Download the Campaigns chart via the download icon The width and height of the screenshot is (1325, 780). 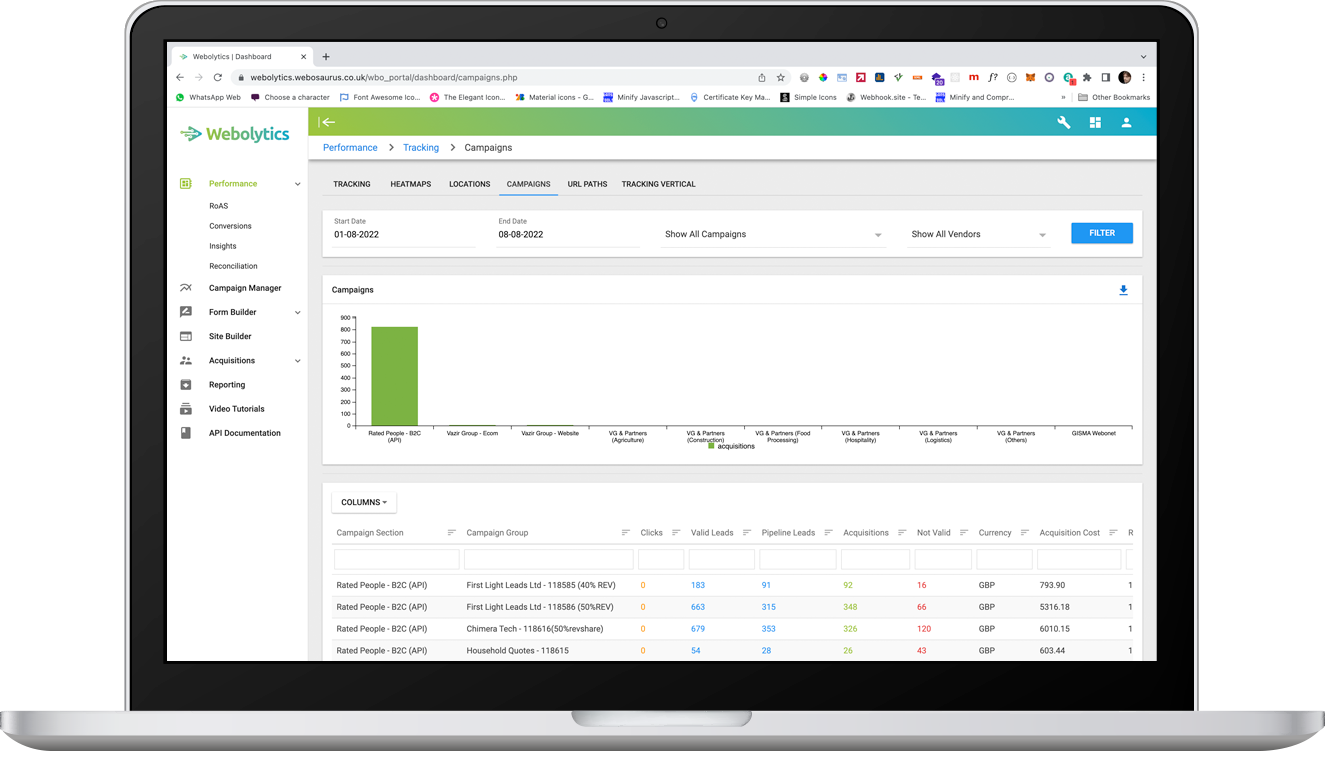pyautogui.click(x=1123, y=289)
